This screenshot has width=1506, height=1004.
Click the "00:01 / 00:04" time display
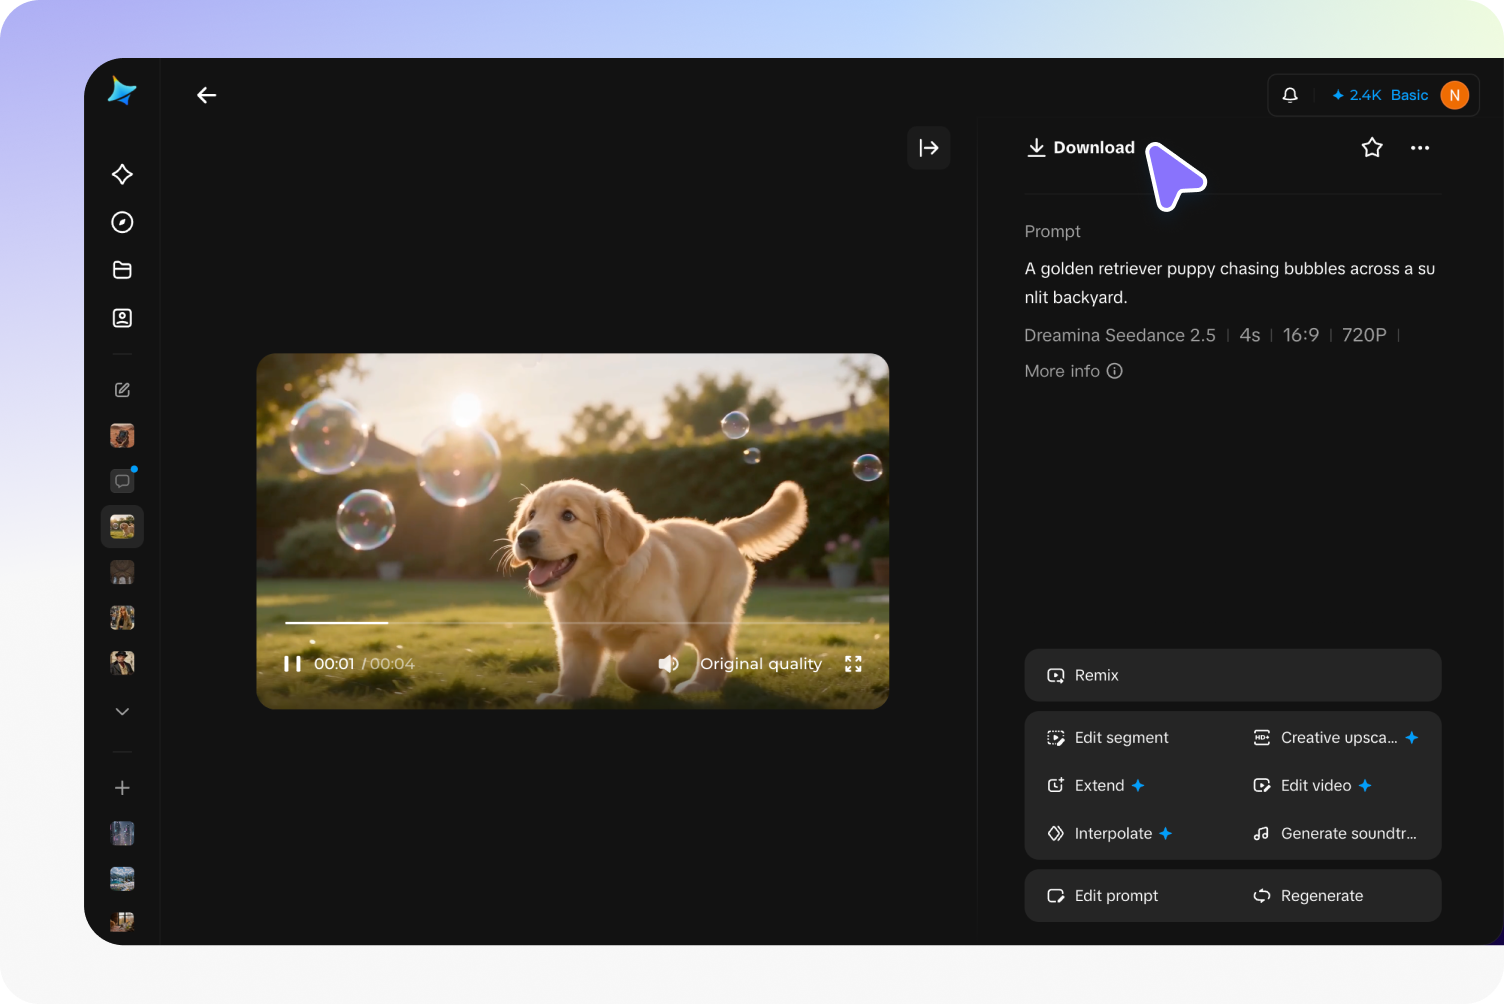point(364,664)
